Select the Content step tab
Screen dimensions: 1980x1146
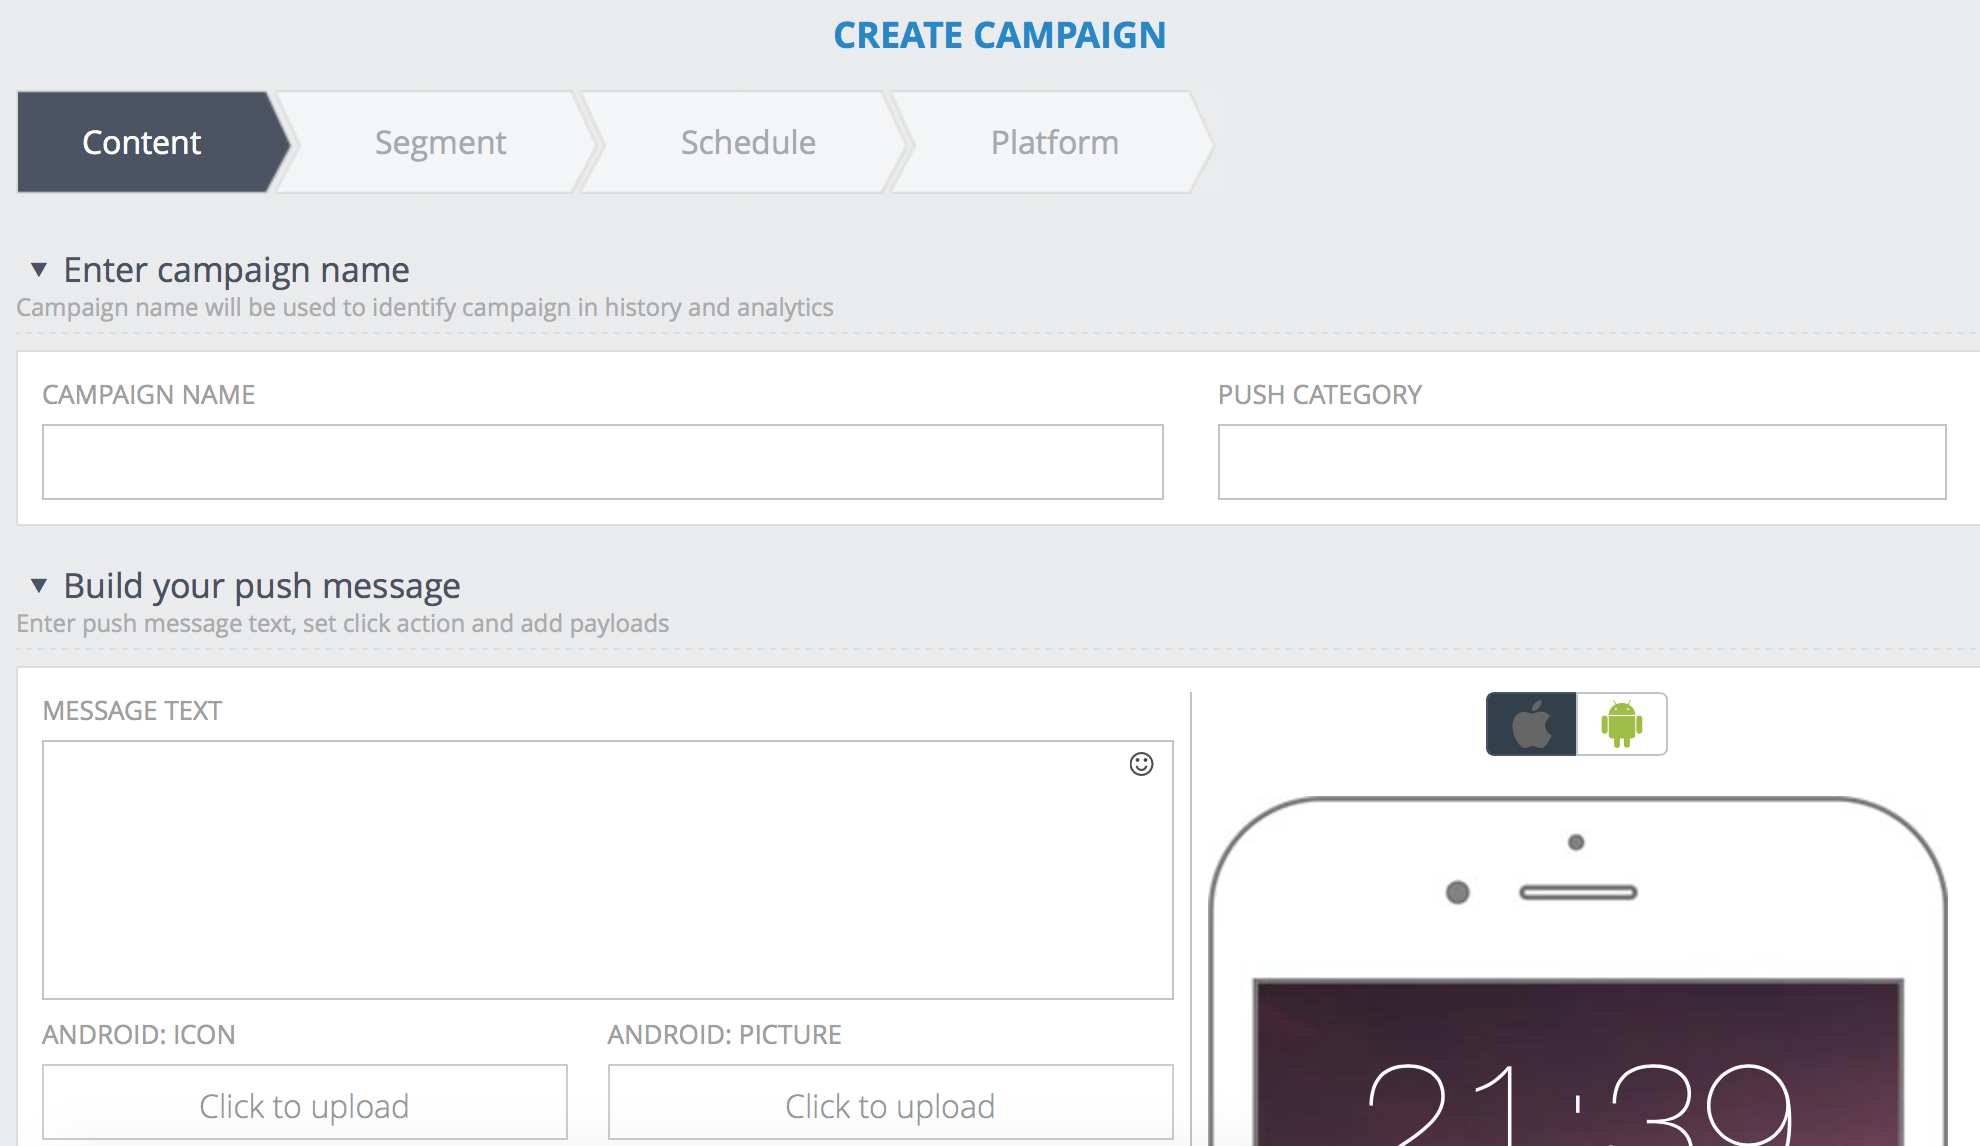pos(142,143)
